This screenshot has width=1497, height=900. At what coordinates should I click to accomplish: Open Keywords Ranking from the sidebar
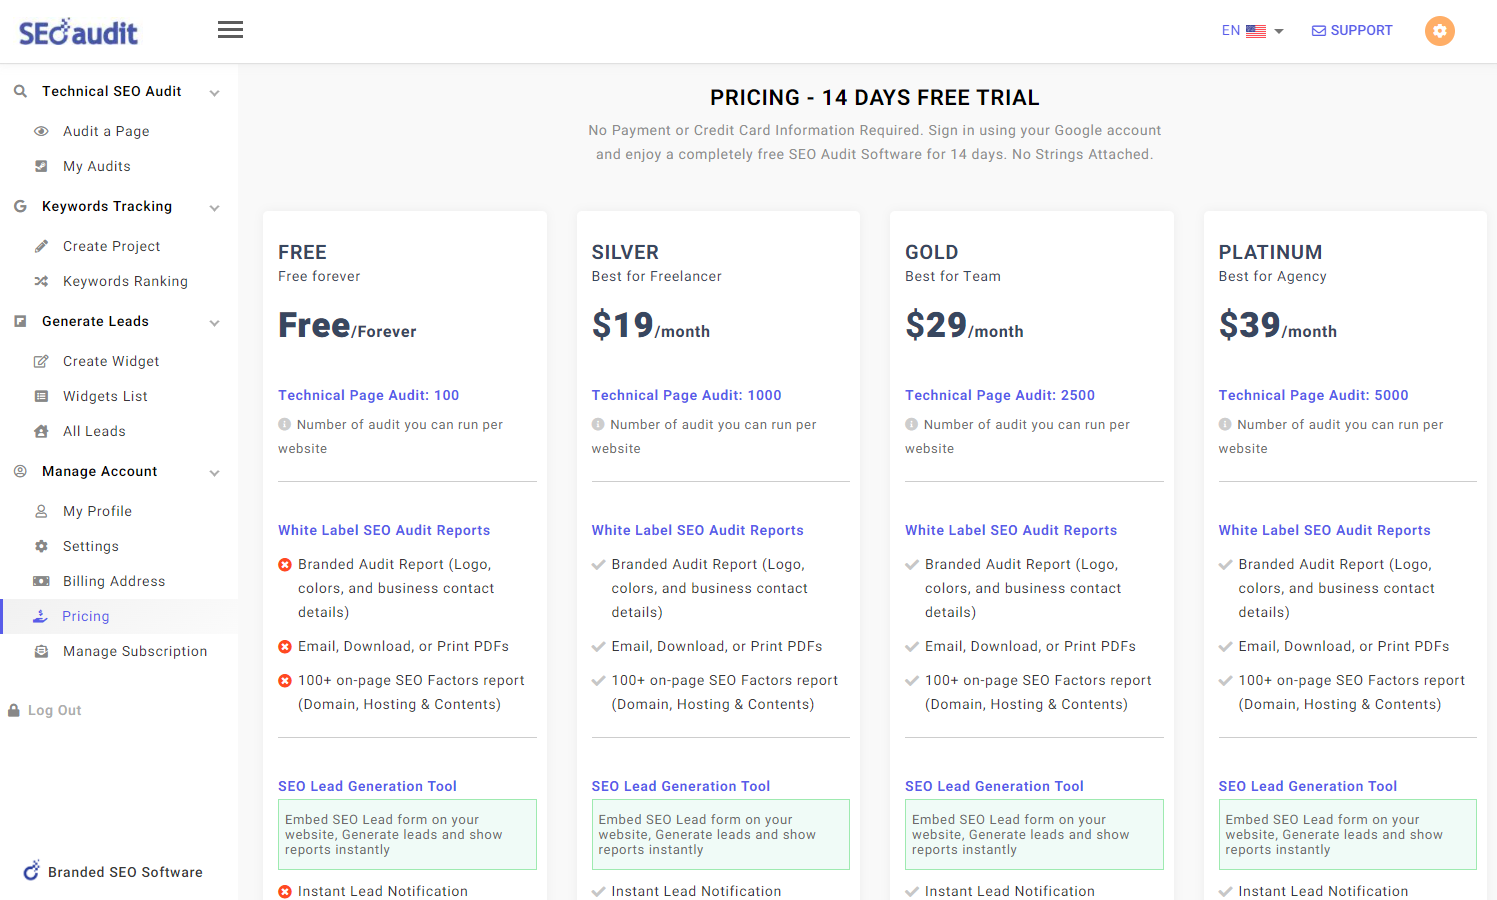pos(125,281)
